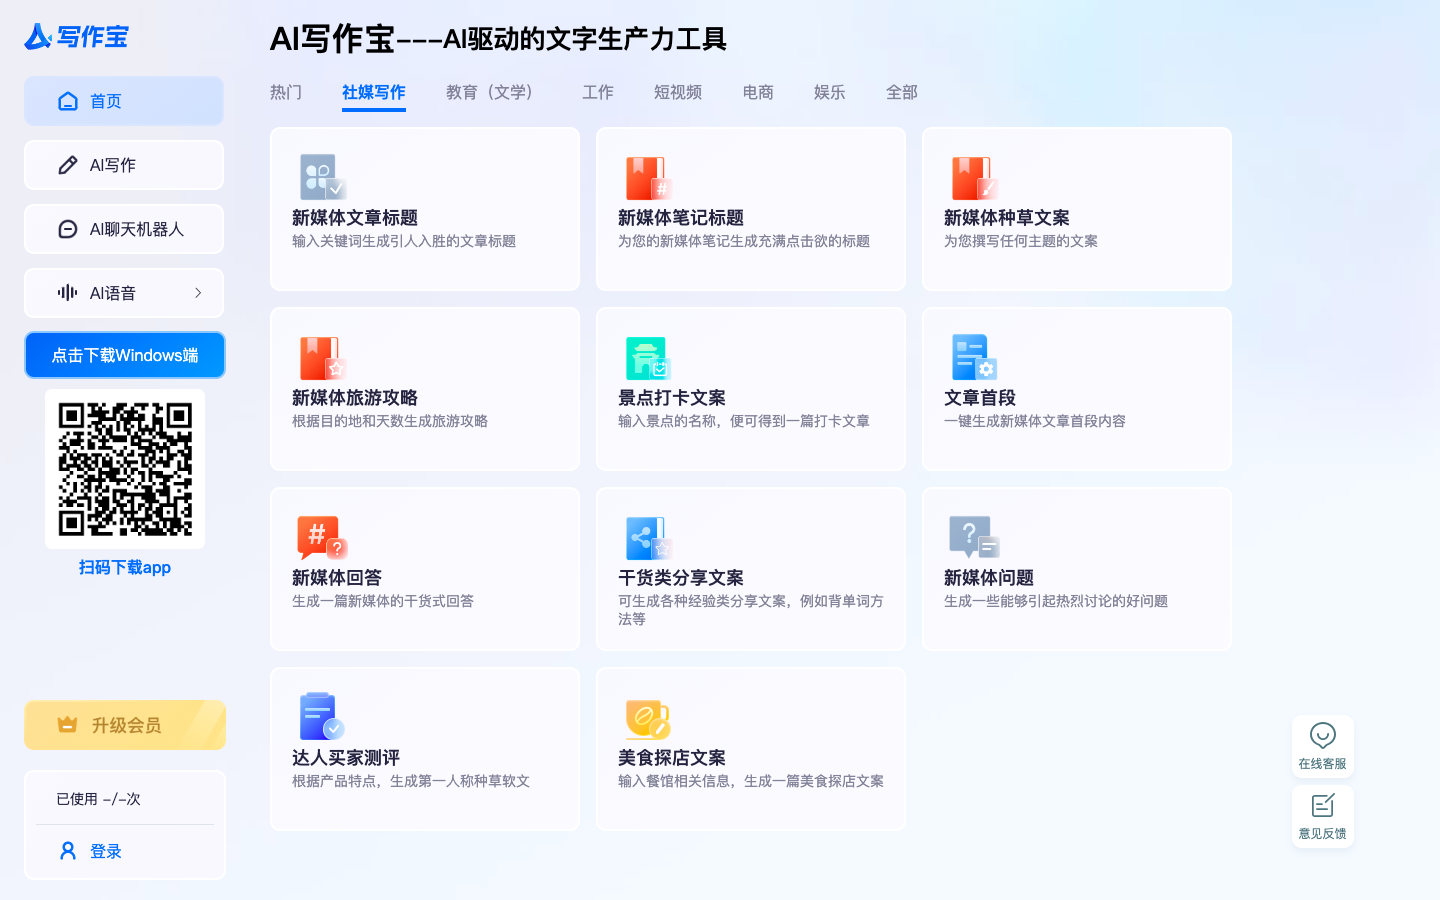The height and width of the screenshot is (900, 1440).
Task: Click the pencil icon beside AI写作
Action: [68, 165]
